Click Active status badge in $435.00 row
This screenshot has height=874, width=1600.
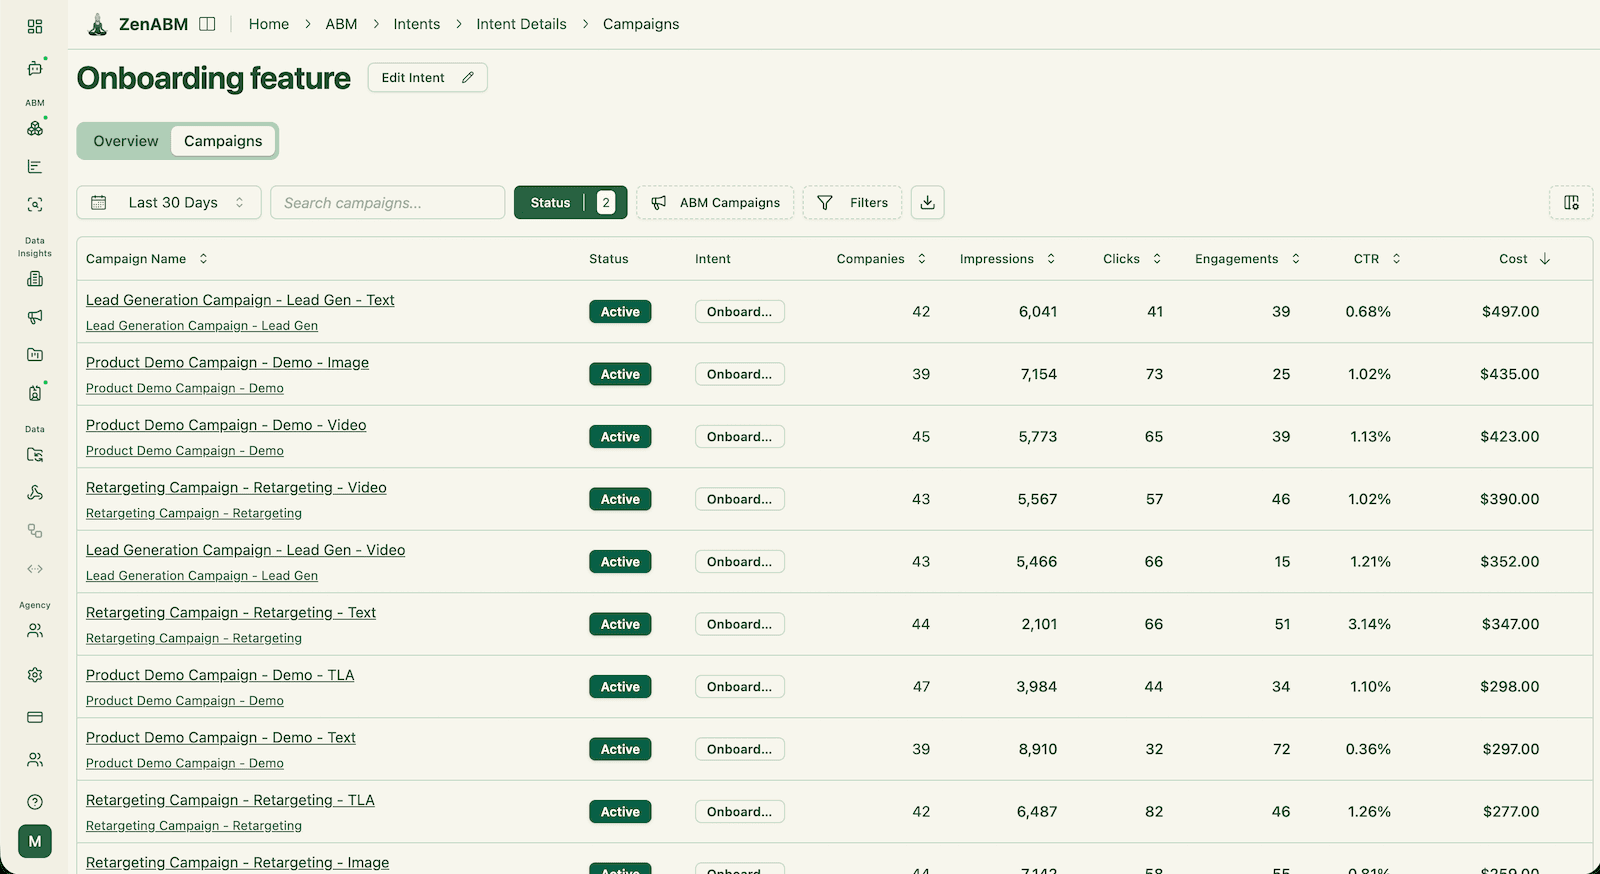[x=620, y=374]
